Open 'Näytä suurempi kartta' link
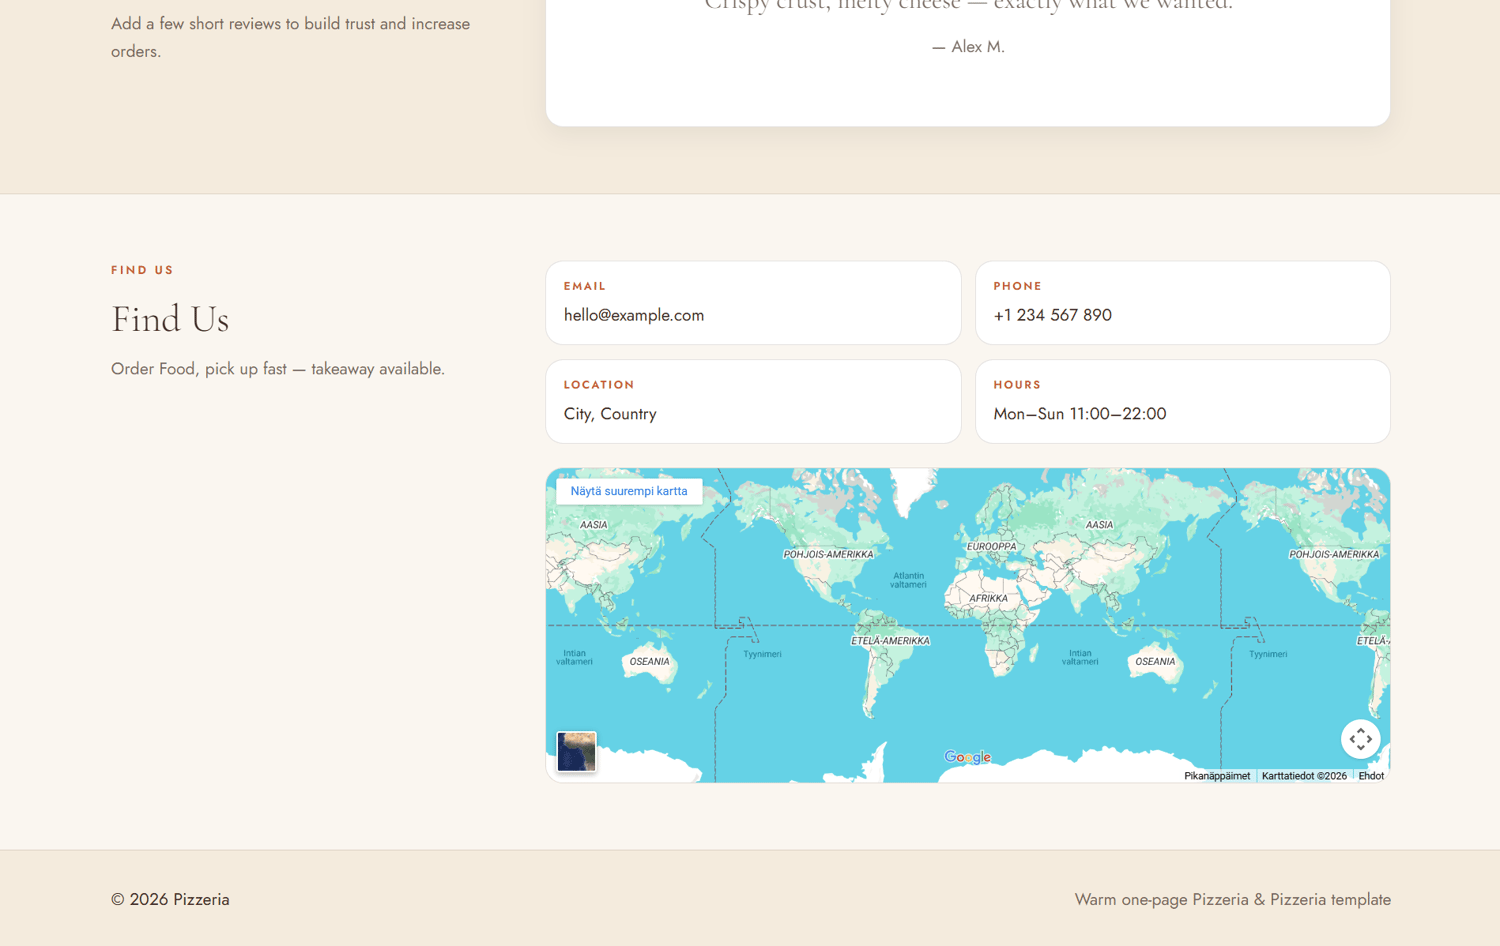This screenshot has height=946, width=1500. pyautogui.click(x=629, y=491)
